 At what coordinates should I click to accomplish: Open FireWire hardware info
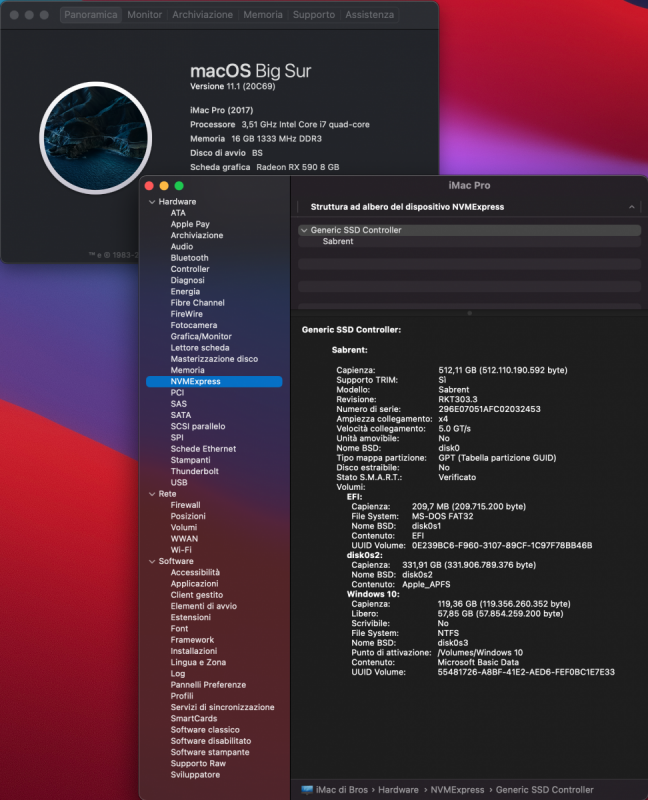coord(186,314)
